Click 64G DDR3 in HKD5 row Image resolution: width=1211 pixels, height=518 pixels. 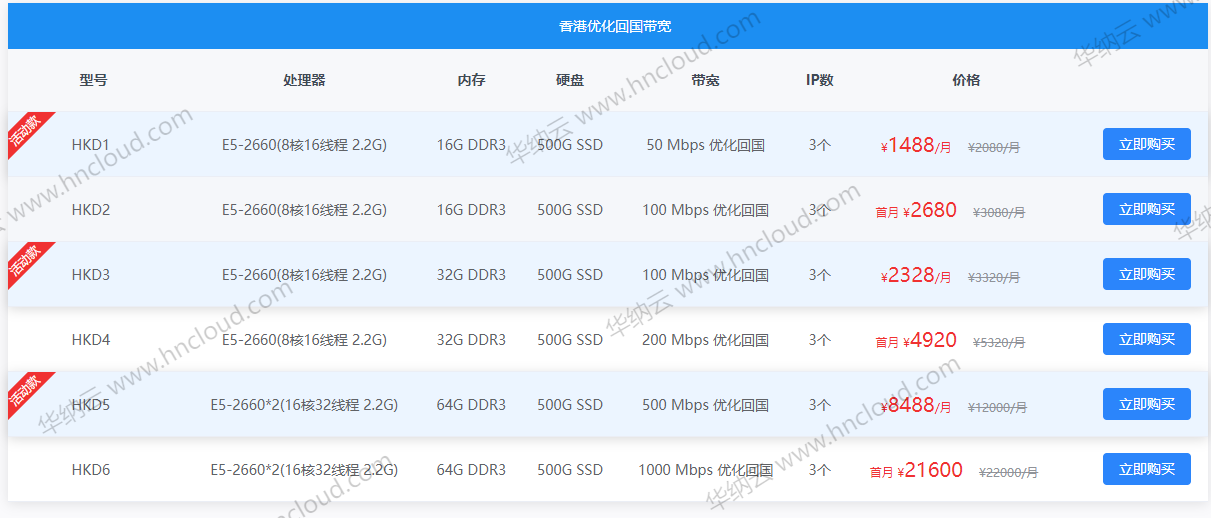(471, 405)
